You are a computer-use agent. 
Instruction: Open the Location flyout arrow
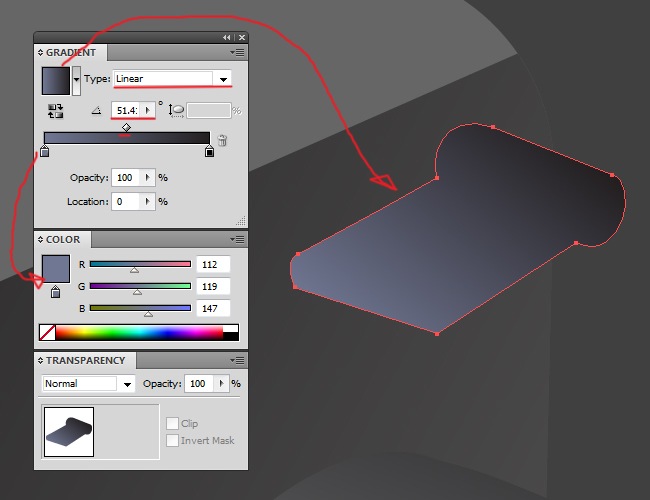pyautogui.click(x=148, y=201)
